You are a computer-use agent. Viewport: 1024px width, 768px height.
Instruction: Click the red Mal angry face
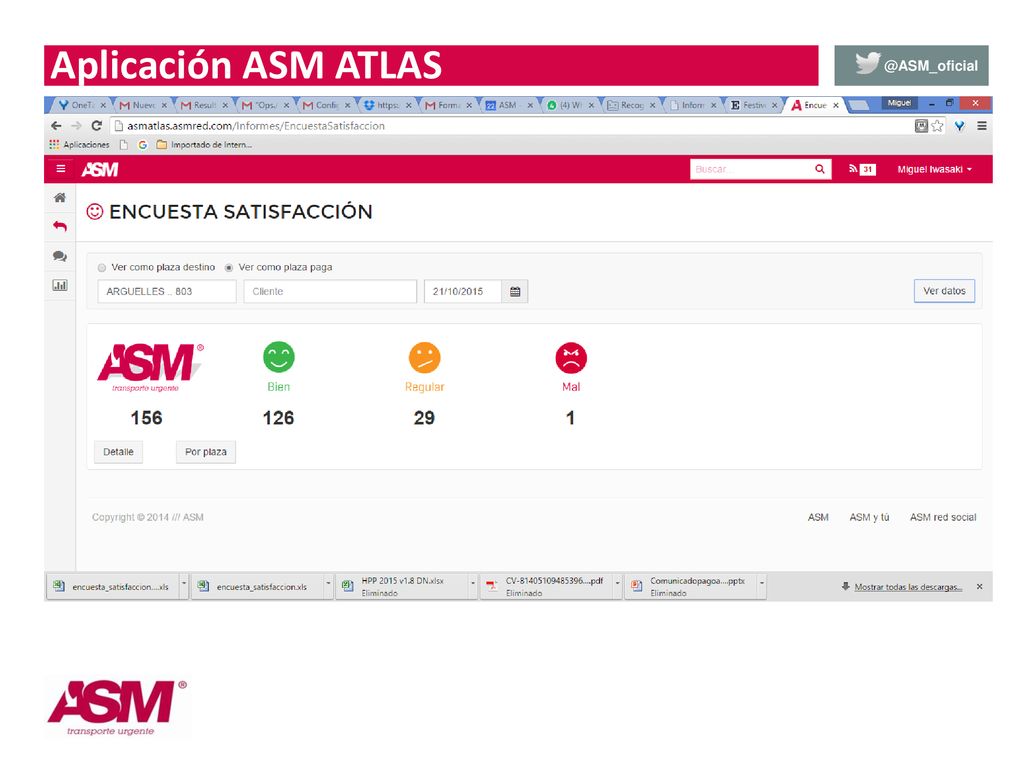click(x=571, y=357)
